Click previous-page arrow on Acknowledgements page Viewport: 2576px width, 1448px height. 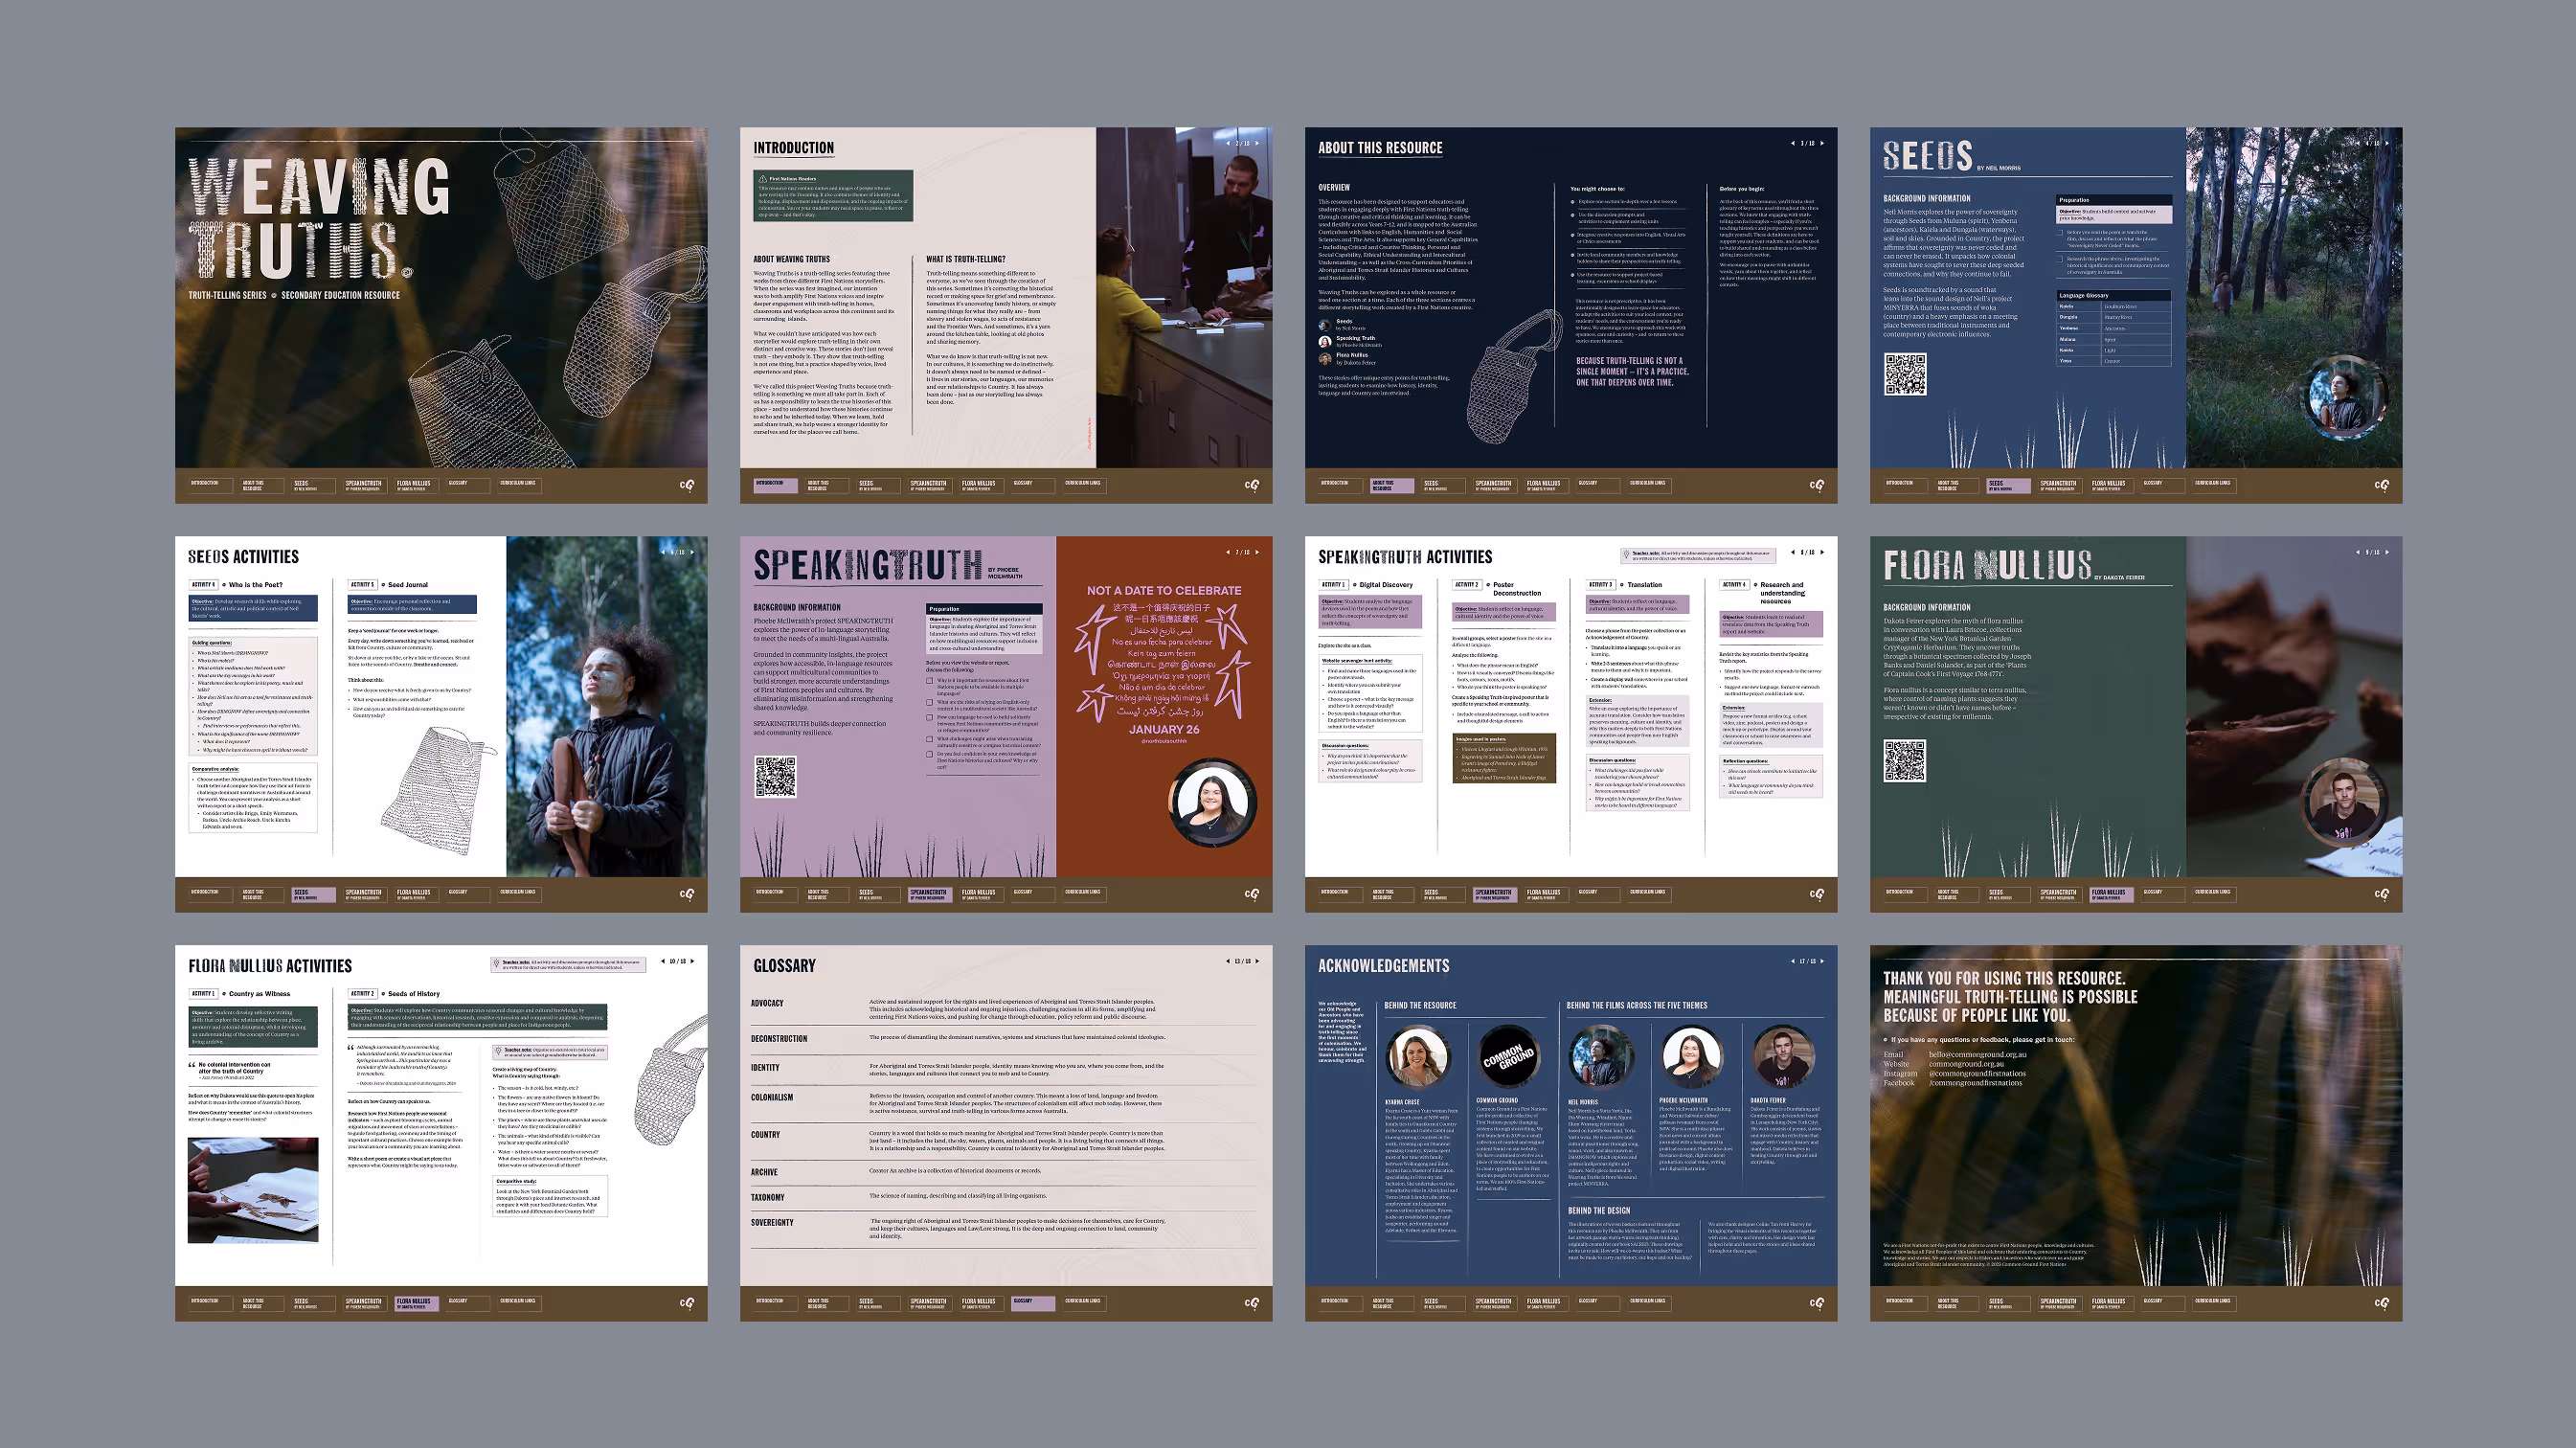(1793, 961)
